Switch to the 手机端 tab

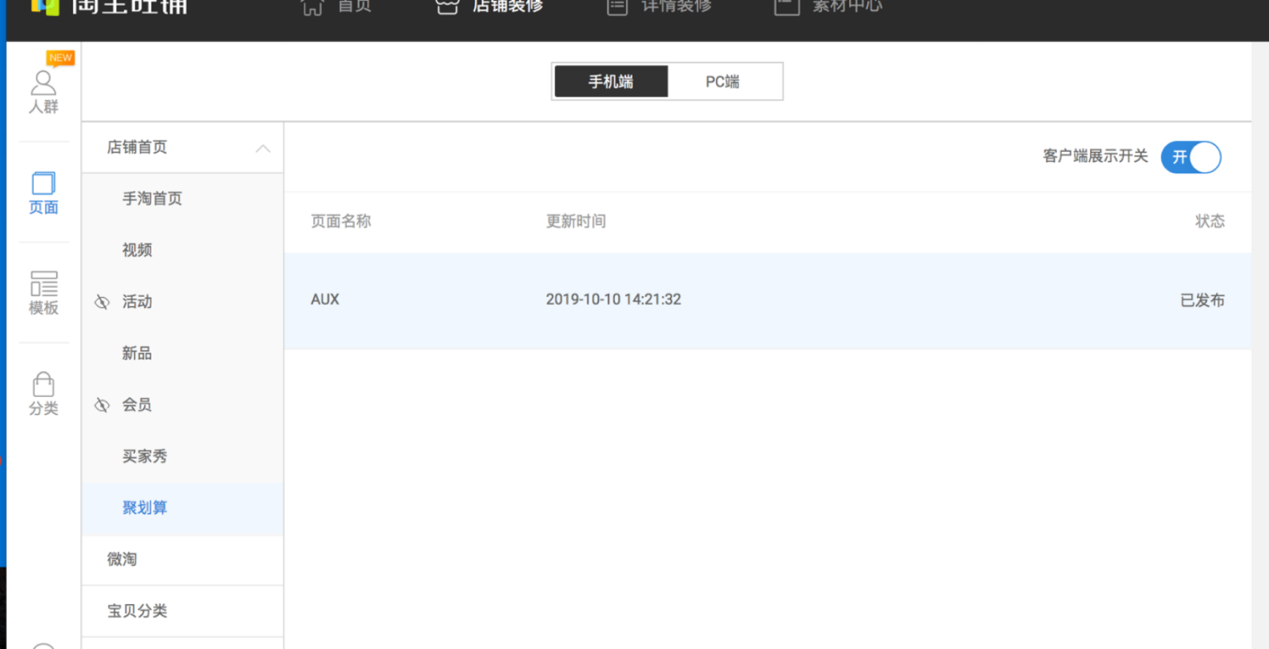click(610, 82)
